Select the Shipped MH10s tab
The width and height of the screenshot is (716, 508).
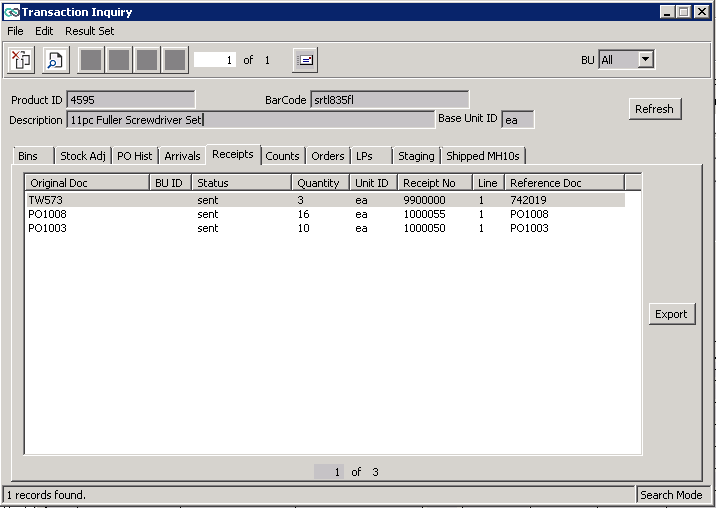point(484,156)
